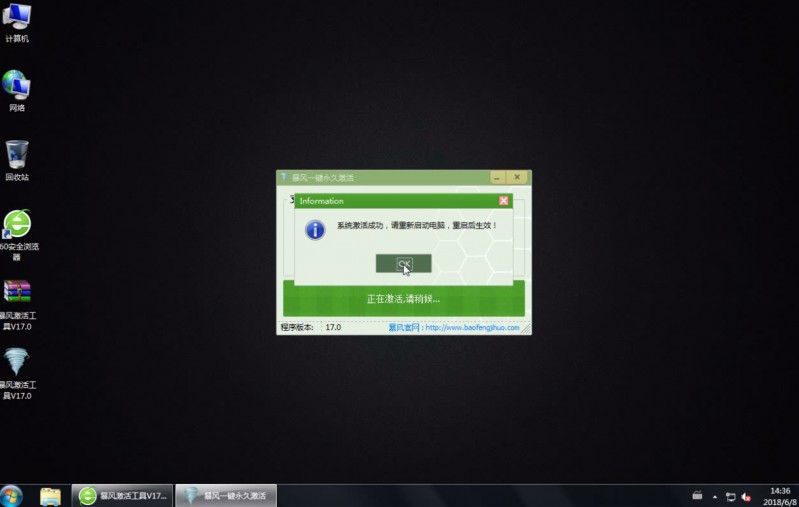Viewport: 799px width, 507px height.
Task: Select the 暴风激活工具V17.0 tornado program icon
Action: pyautogui.click(x=17, y=373)
